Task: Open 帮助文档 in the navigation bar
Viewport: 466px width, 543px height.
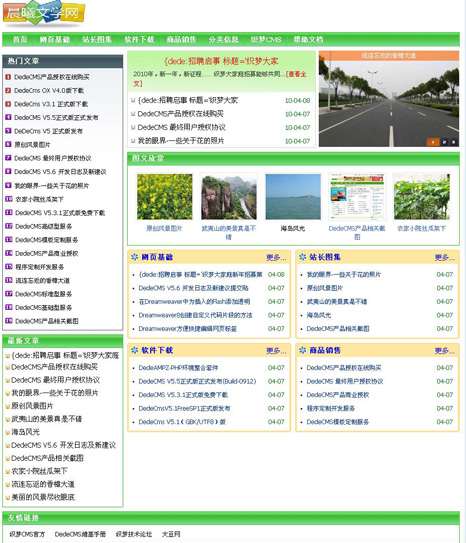Action: pyautogui.click(x=308, y=39)
